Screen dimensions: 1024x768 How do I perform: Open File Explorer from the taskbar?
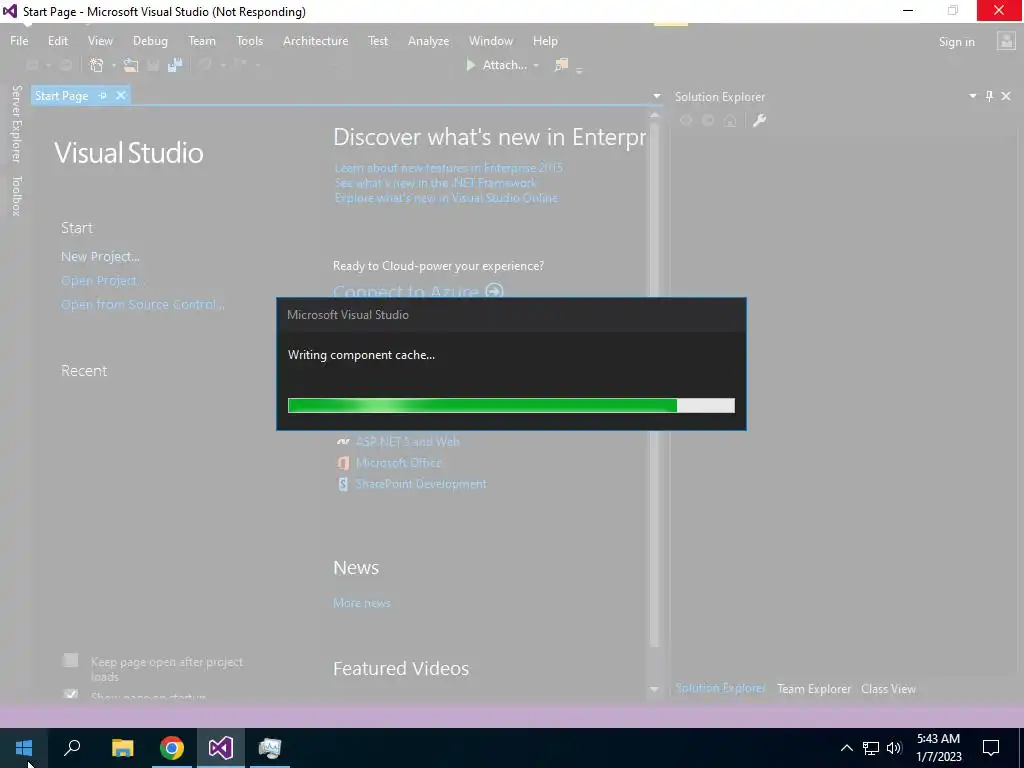click(122, 748)
